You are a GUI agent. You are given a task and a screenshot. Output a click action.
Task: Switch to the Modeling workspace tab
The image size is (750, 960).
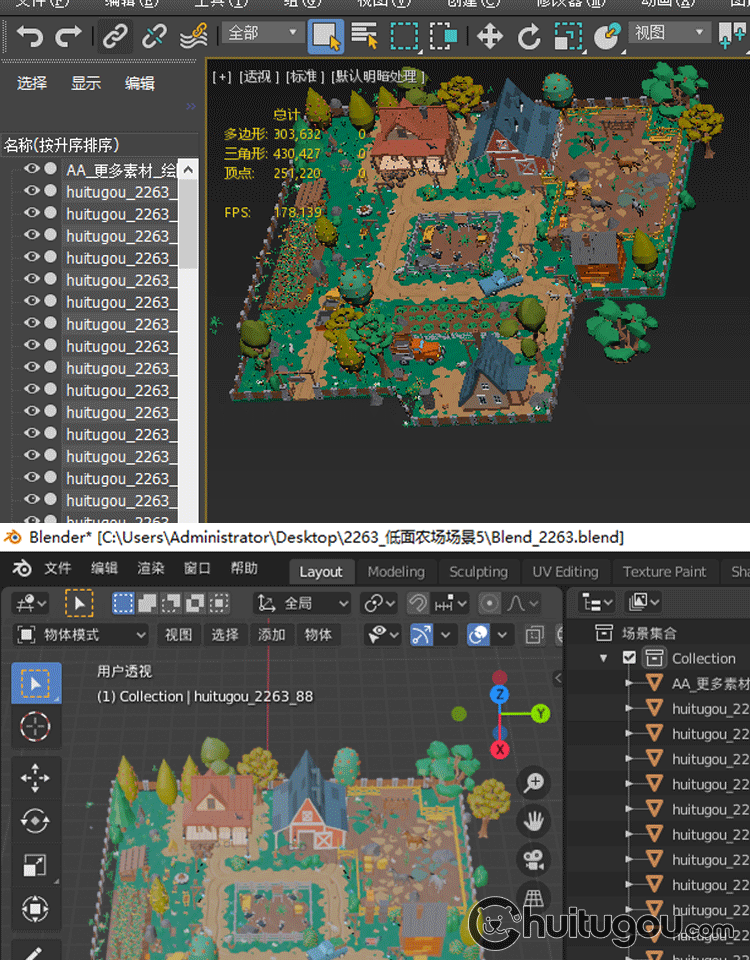[396, 572]
